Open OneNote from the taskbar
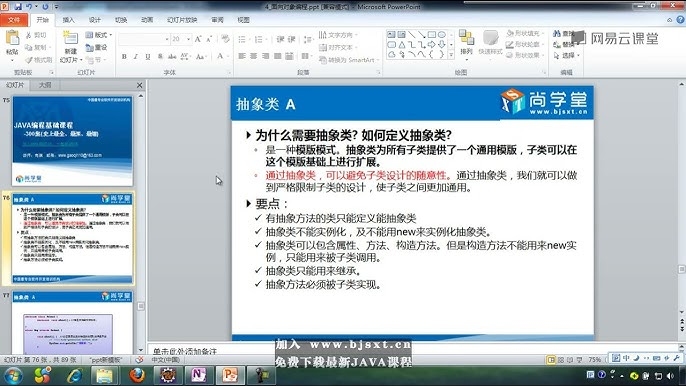The image size is (686, 386). 198,375
